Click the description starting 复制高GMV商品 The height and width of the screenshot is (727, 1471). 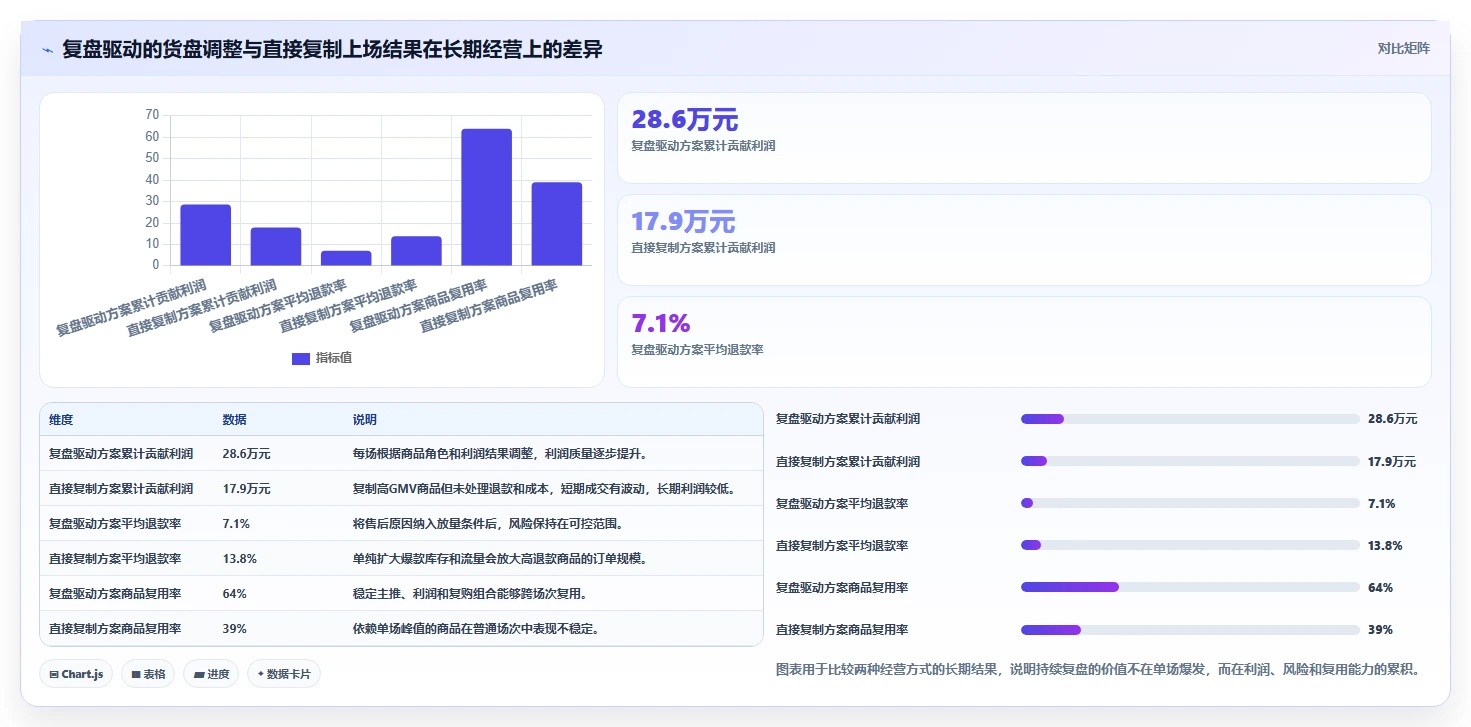click(546, 489)
